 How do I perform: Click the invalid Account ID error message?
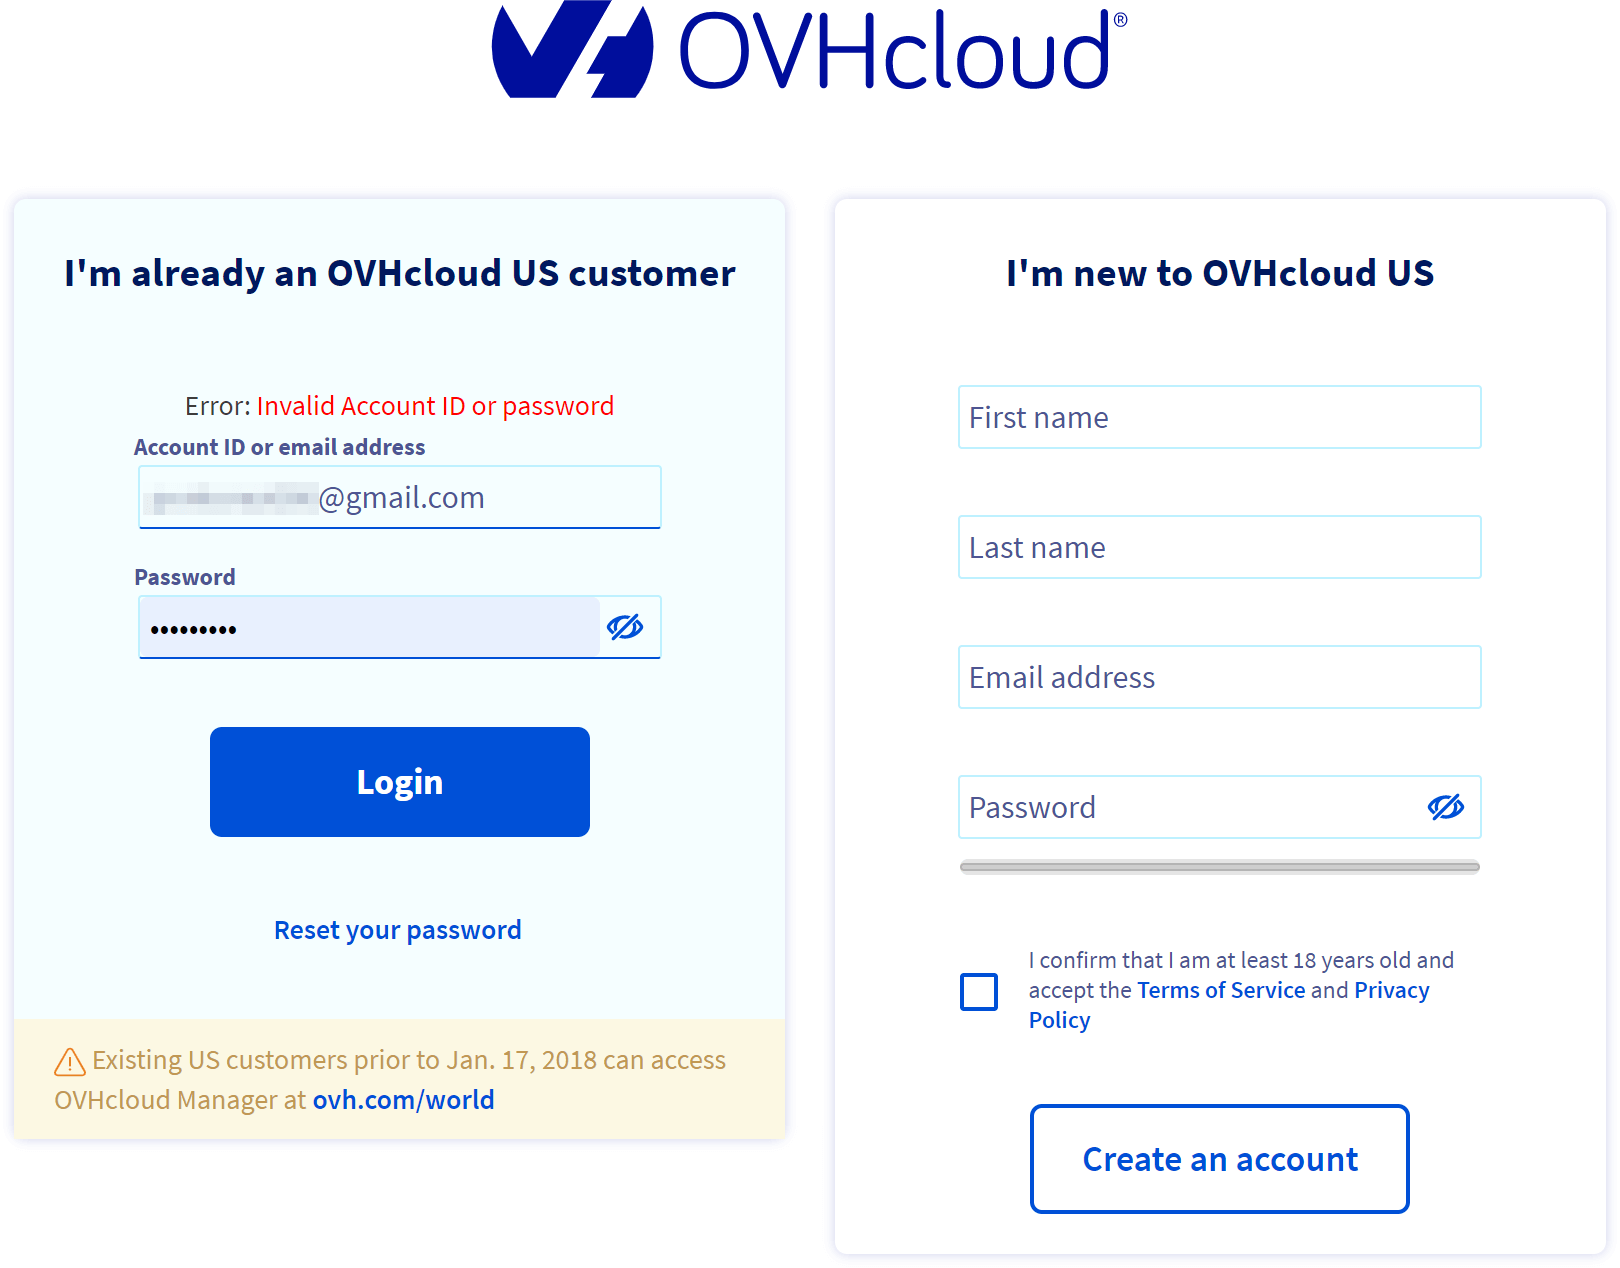(435, 406)
